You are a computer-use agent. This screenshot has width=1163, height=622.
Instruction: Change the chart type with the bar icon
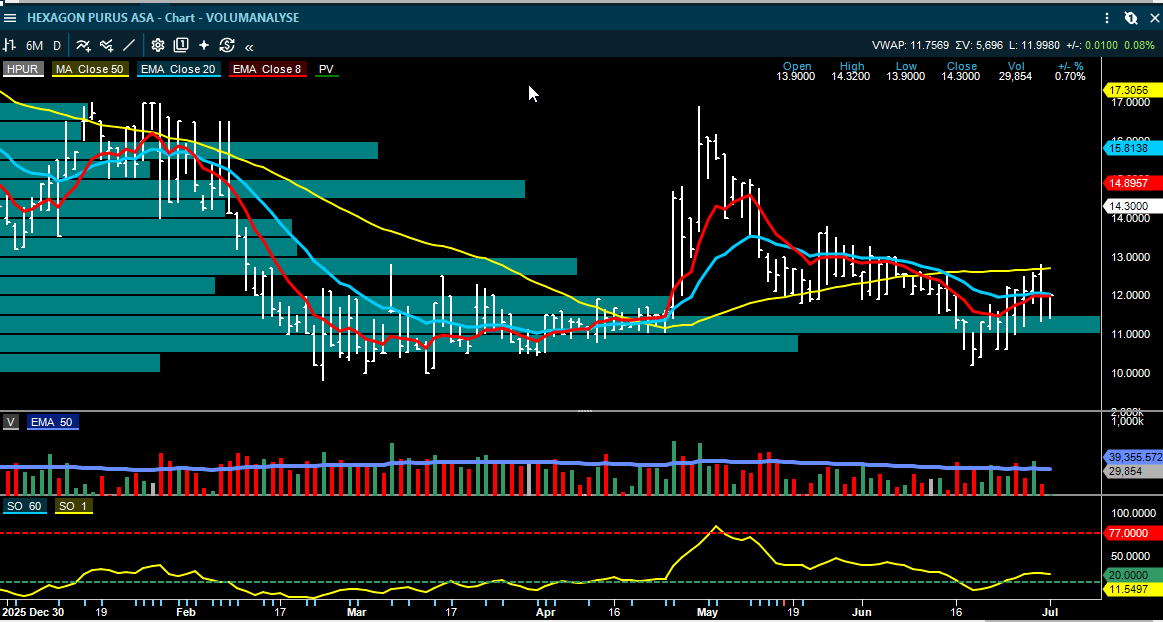(10, 45)
